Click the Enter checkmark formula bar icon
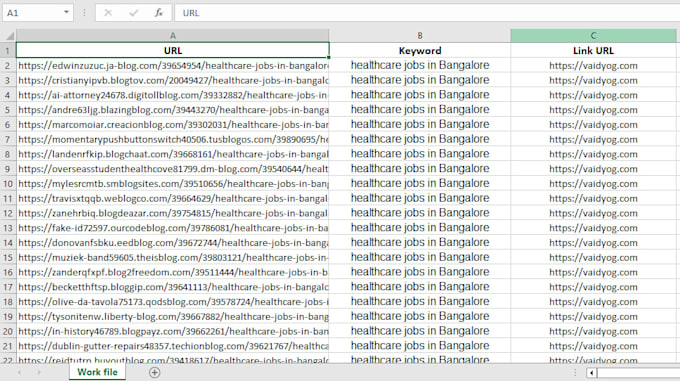Screen dimensions: 680x381 tap(134, 13)
